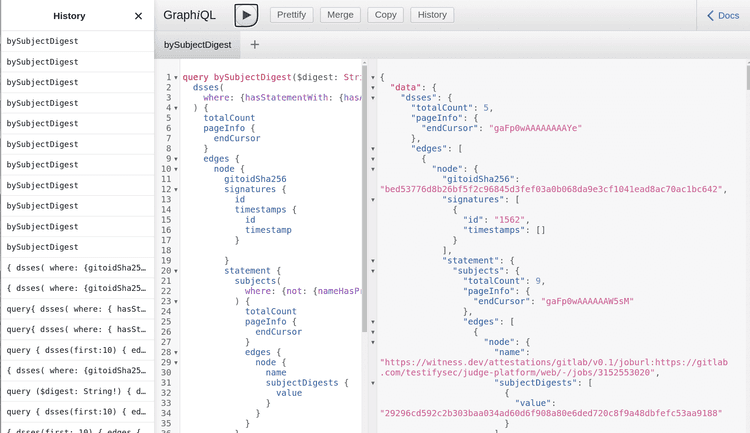Click result totalCount value 5
The height and width of the screenshot is (433, 750).
[x=486, y=108]
